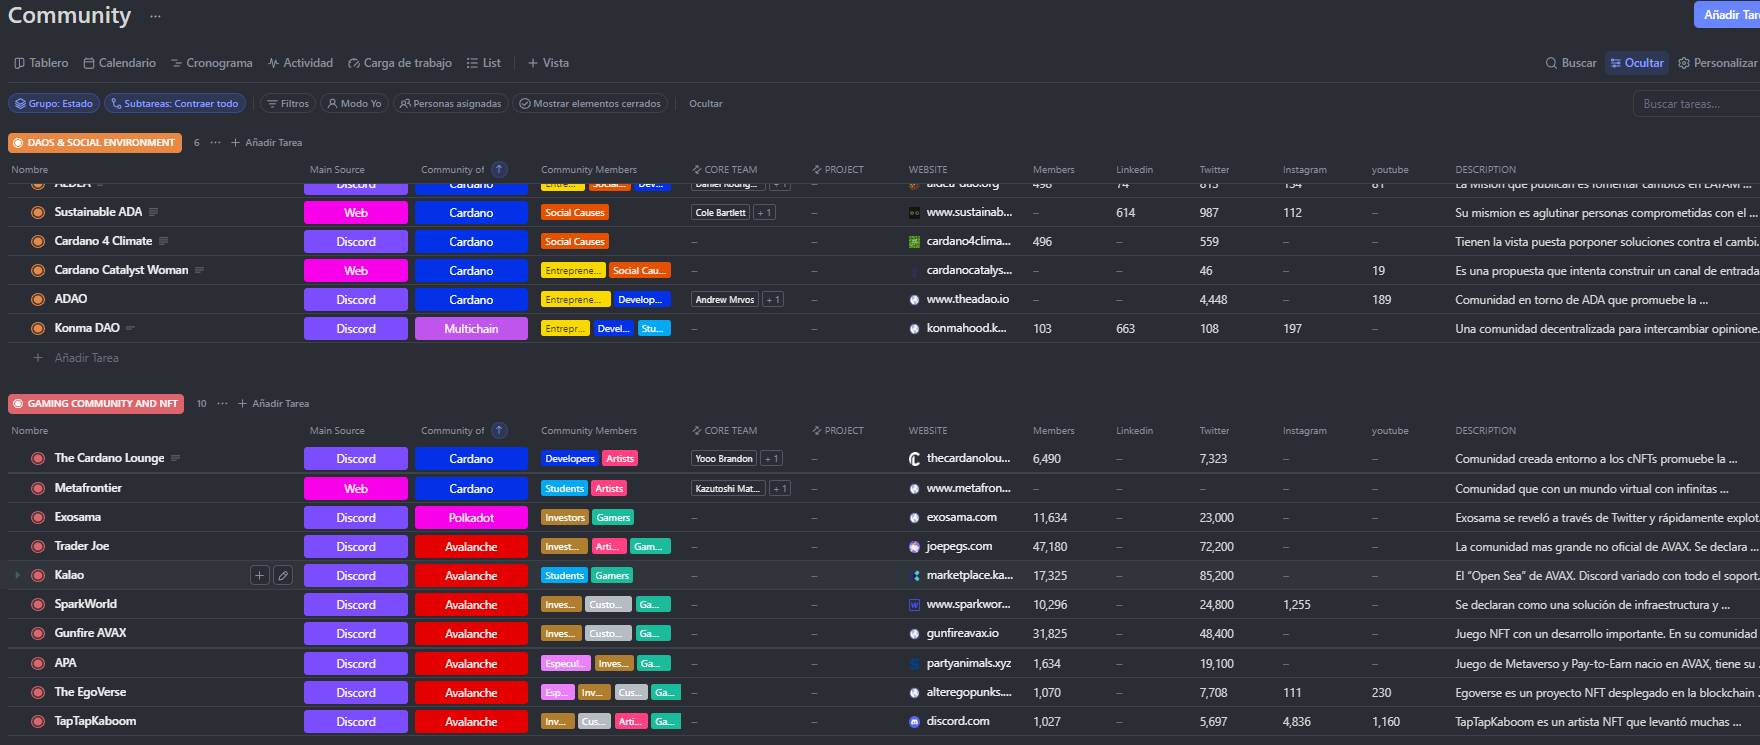Click the Cardano 4 Climate status circle icon
The width and height of the screenshot is (1760, 745).
[x=38, y=241]
